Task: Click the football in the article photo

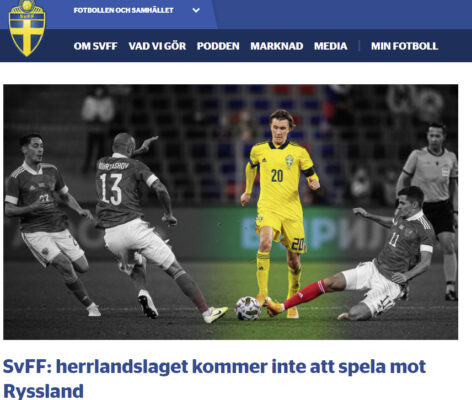Action: [x=248, y=308]
